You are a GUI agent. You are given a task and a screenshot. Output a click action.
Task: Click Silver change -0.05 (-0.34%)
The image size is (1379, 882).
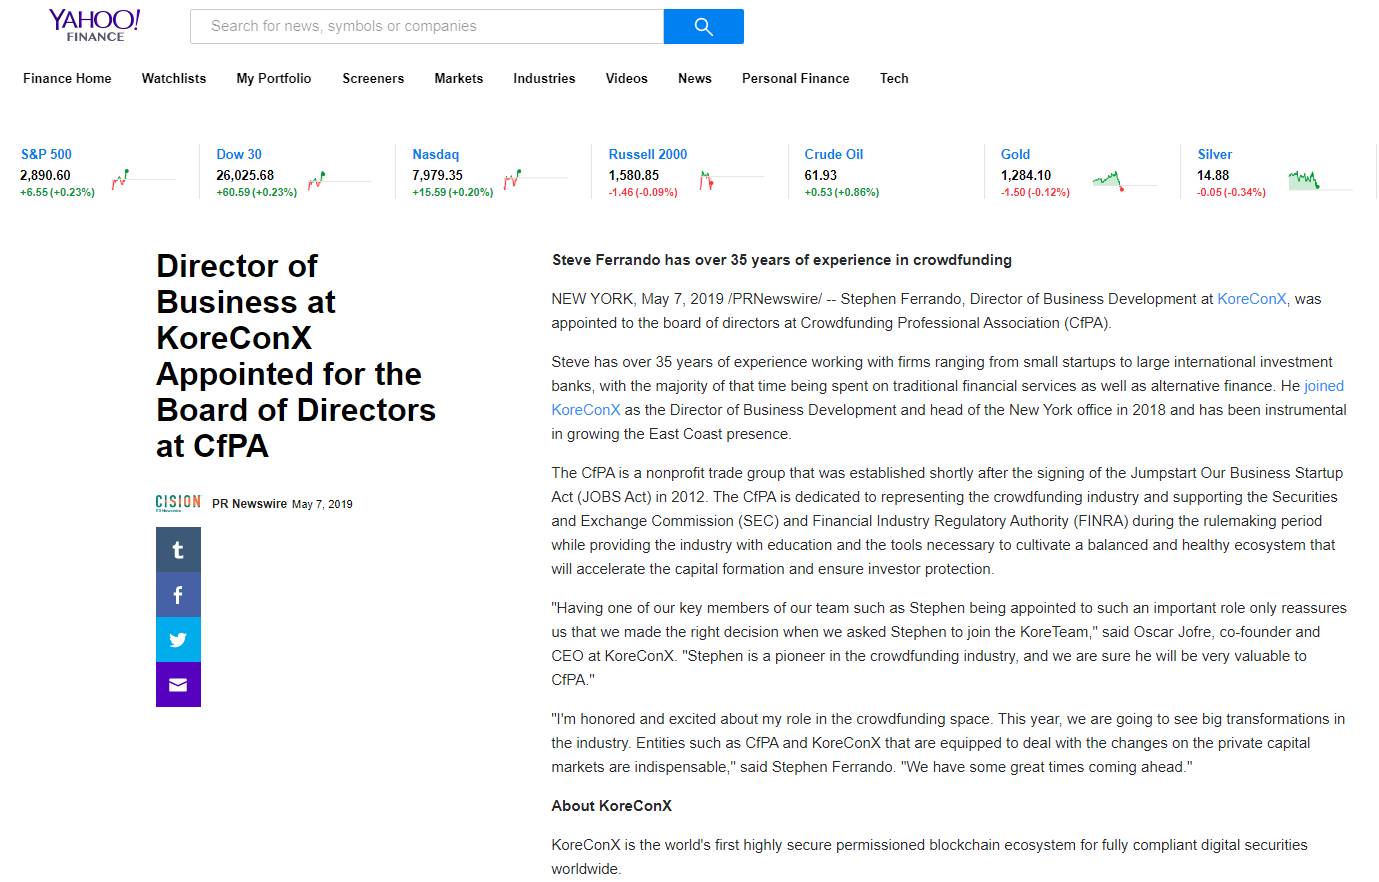(x=1231, y=192)
